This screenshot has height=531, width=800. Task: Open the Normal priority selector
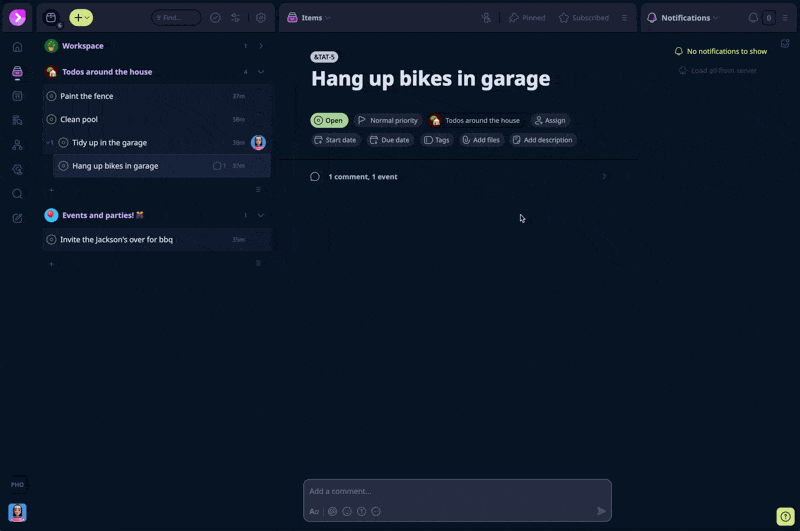pos(388,120)
